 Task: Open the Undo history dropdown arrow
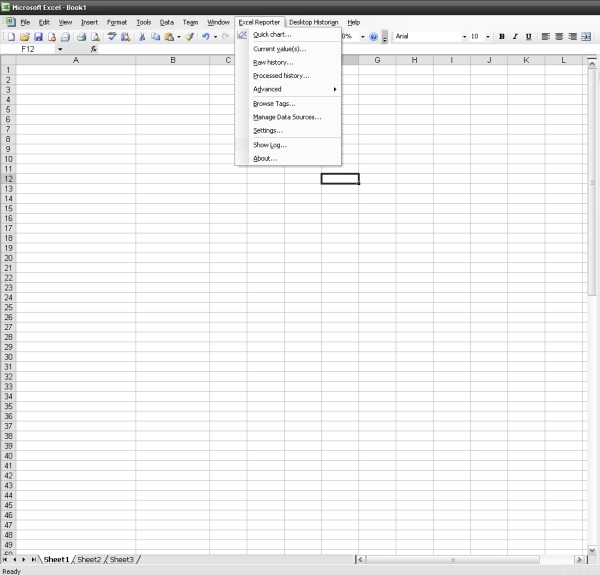click(x=215, y=37)
